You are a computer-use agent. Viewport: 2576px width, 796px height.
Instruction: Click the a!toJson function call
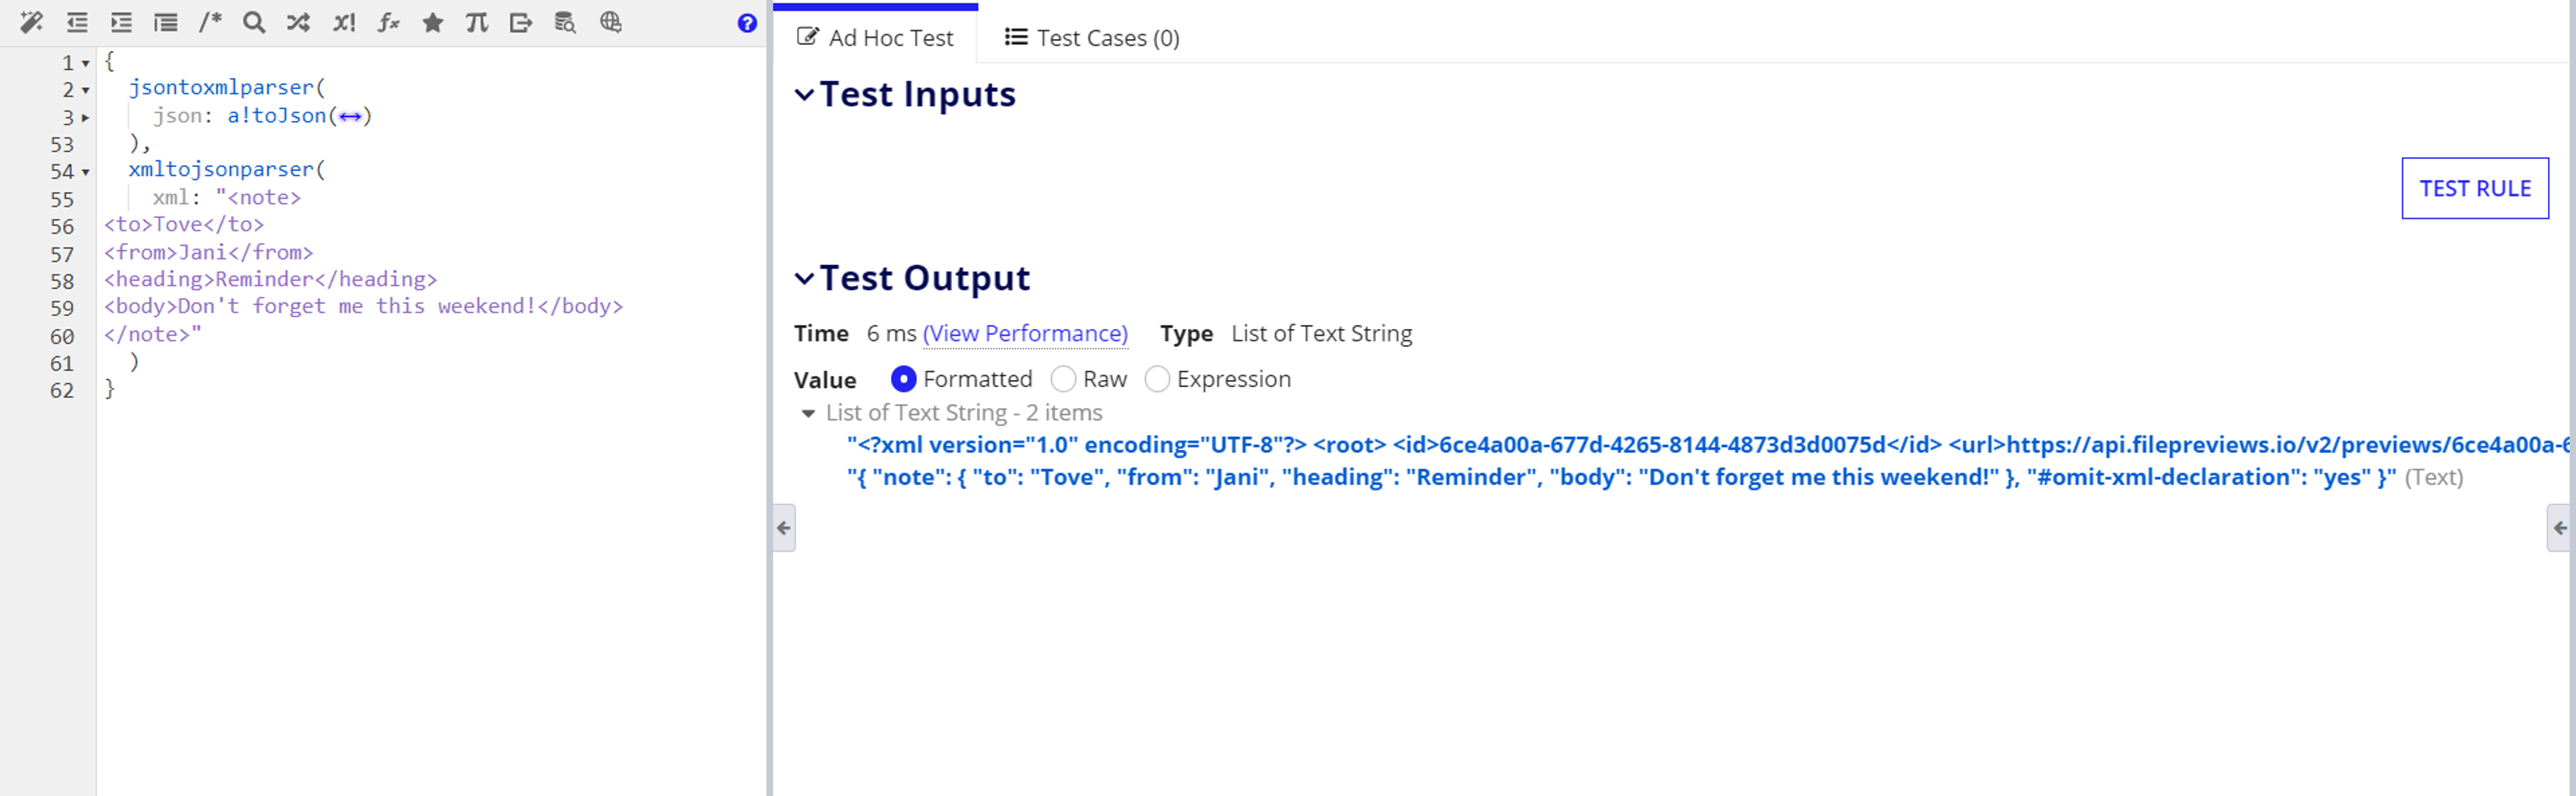(x=277, y=115)
